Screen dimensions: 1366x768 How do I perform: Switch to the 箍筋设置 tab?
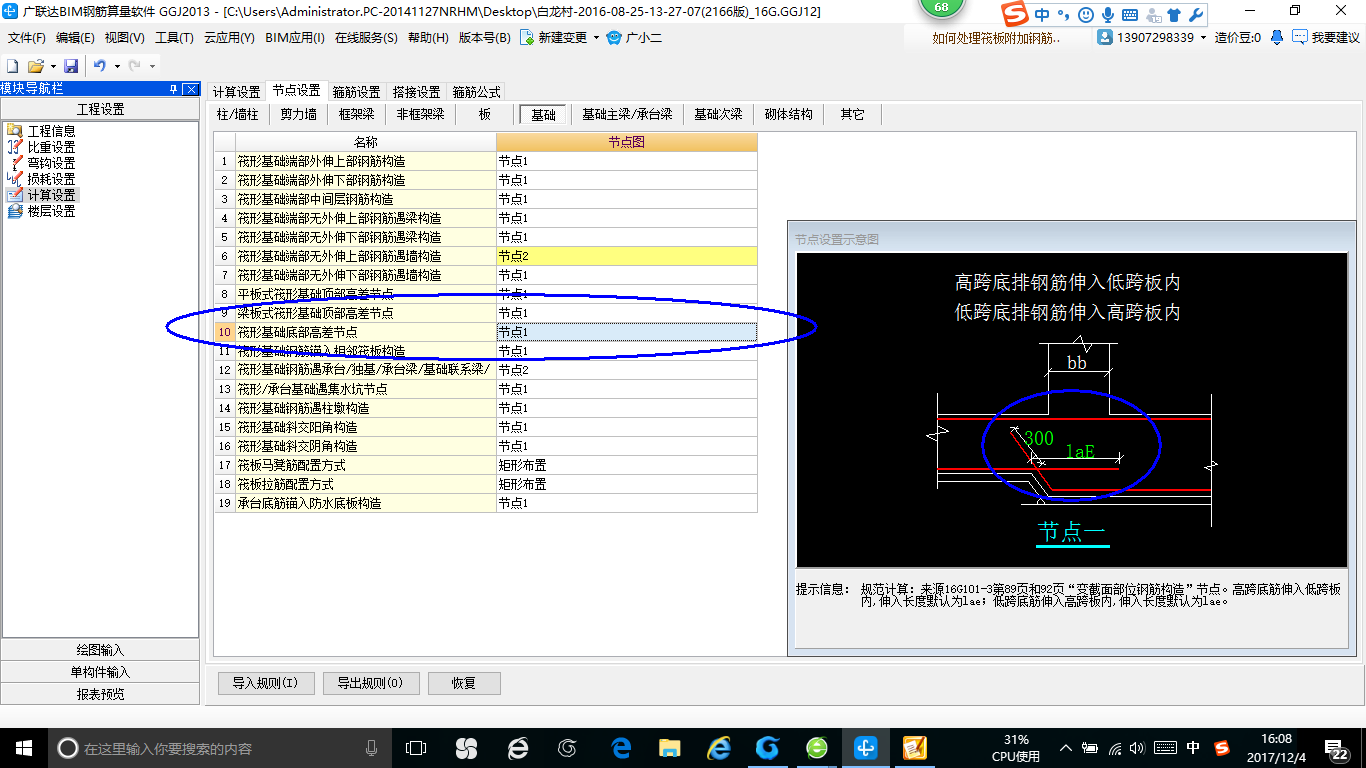point(356,92)
